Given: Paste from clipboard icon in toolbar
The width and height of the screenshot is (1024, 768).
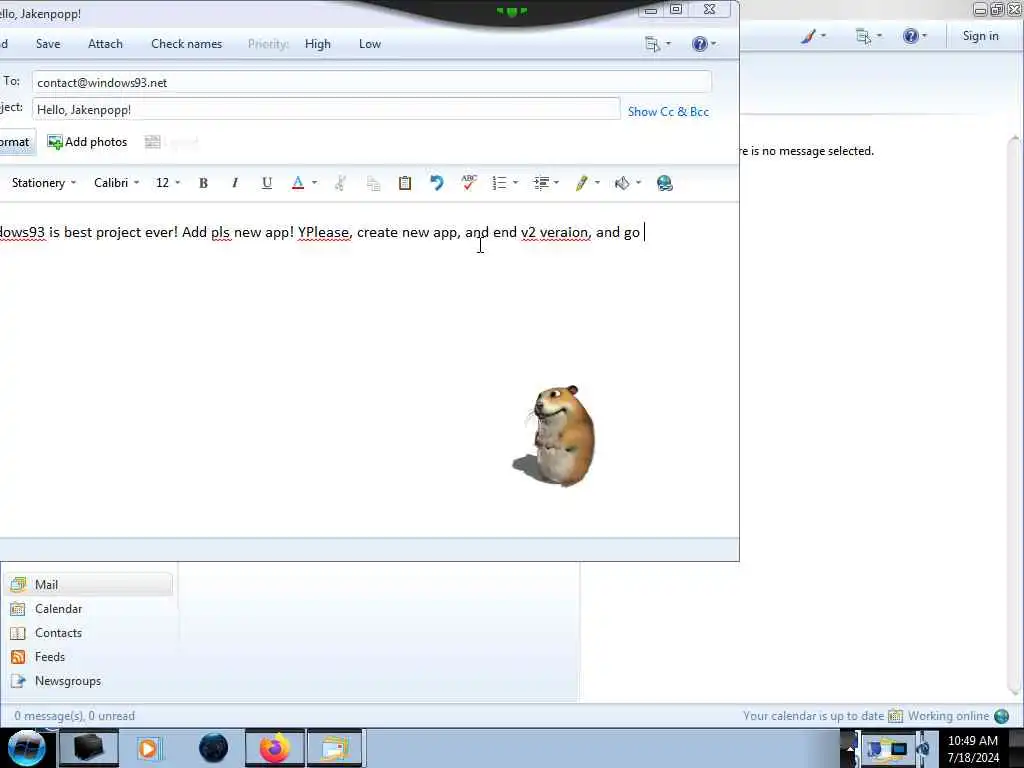Looking at the screenshot, I should tap(405, 184).
